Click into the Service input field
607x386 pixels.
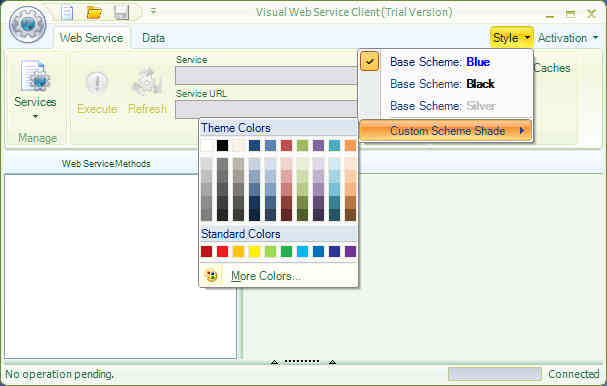click(x=266, y=75)
